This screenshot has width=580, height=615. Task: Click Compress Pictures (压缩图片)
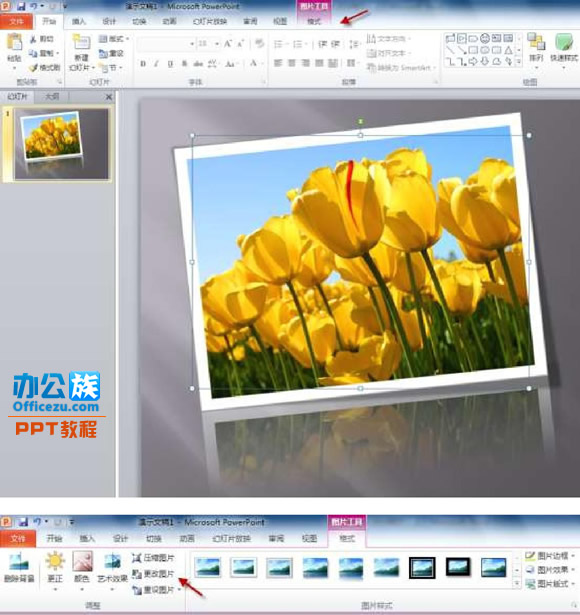click(153, 558)
